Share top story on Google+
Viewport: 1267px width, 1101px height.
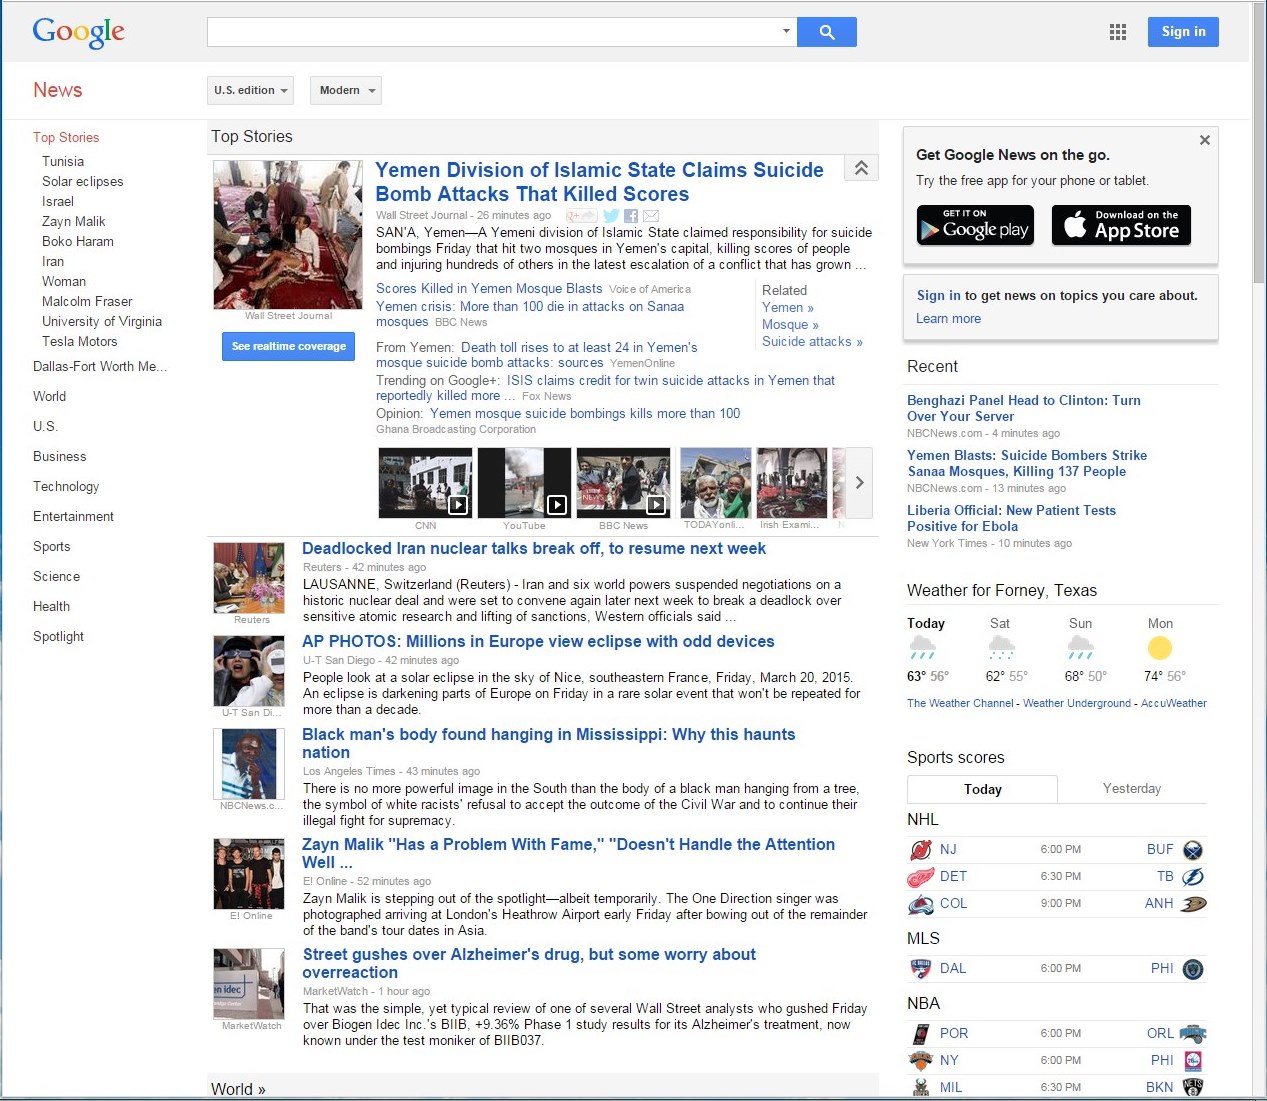(582, 216)
